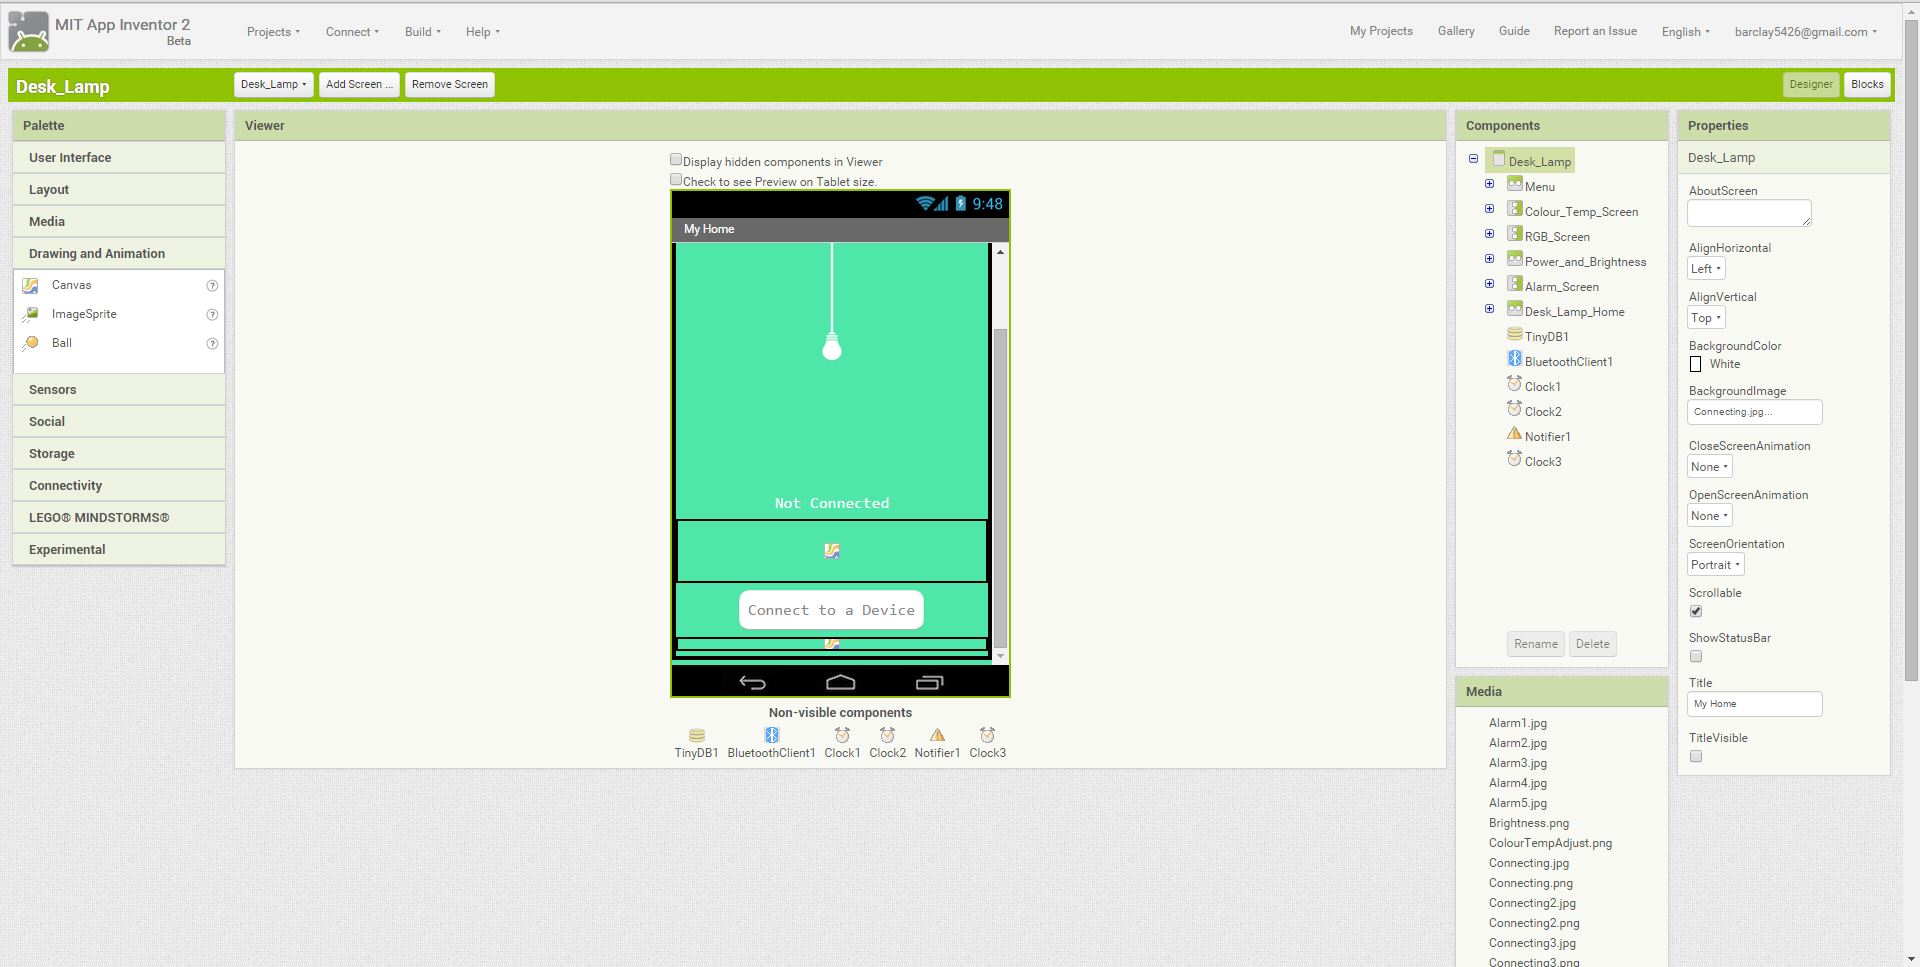
Task: Expand the Desk_Lamp_Home component node
Action: 1489,309
